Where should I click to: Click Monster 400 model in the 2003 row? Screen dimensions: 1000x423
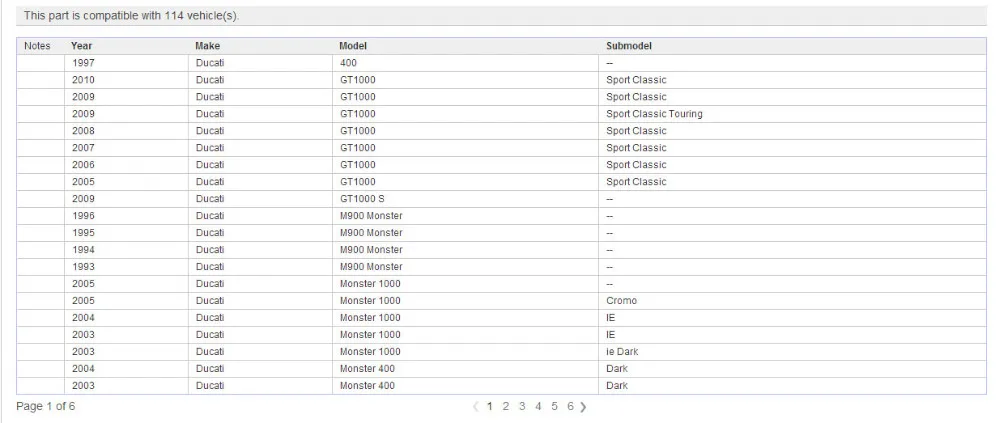[367, 385]
